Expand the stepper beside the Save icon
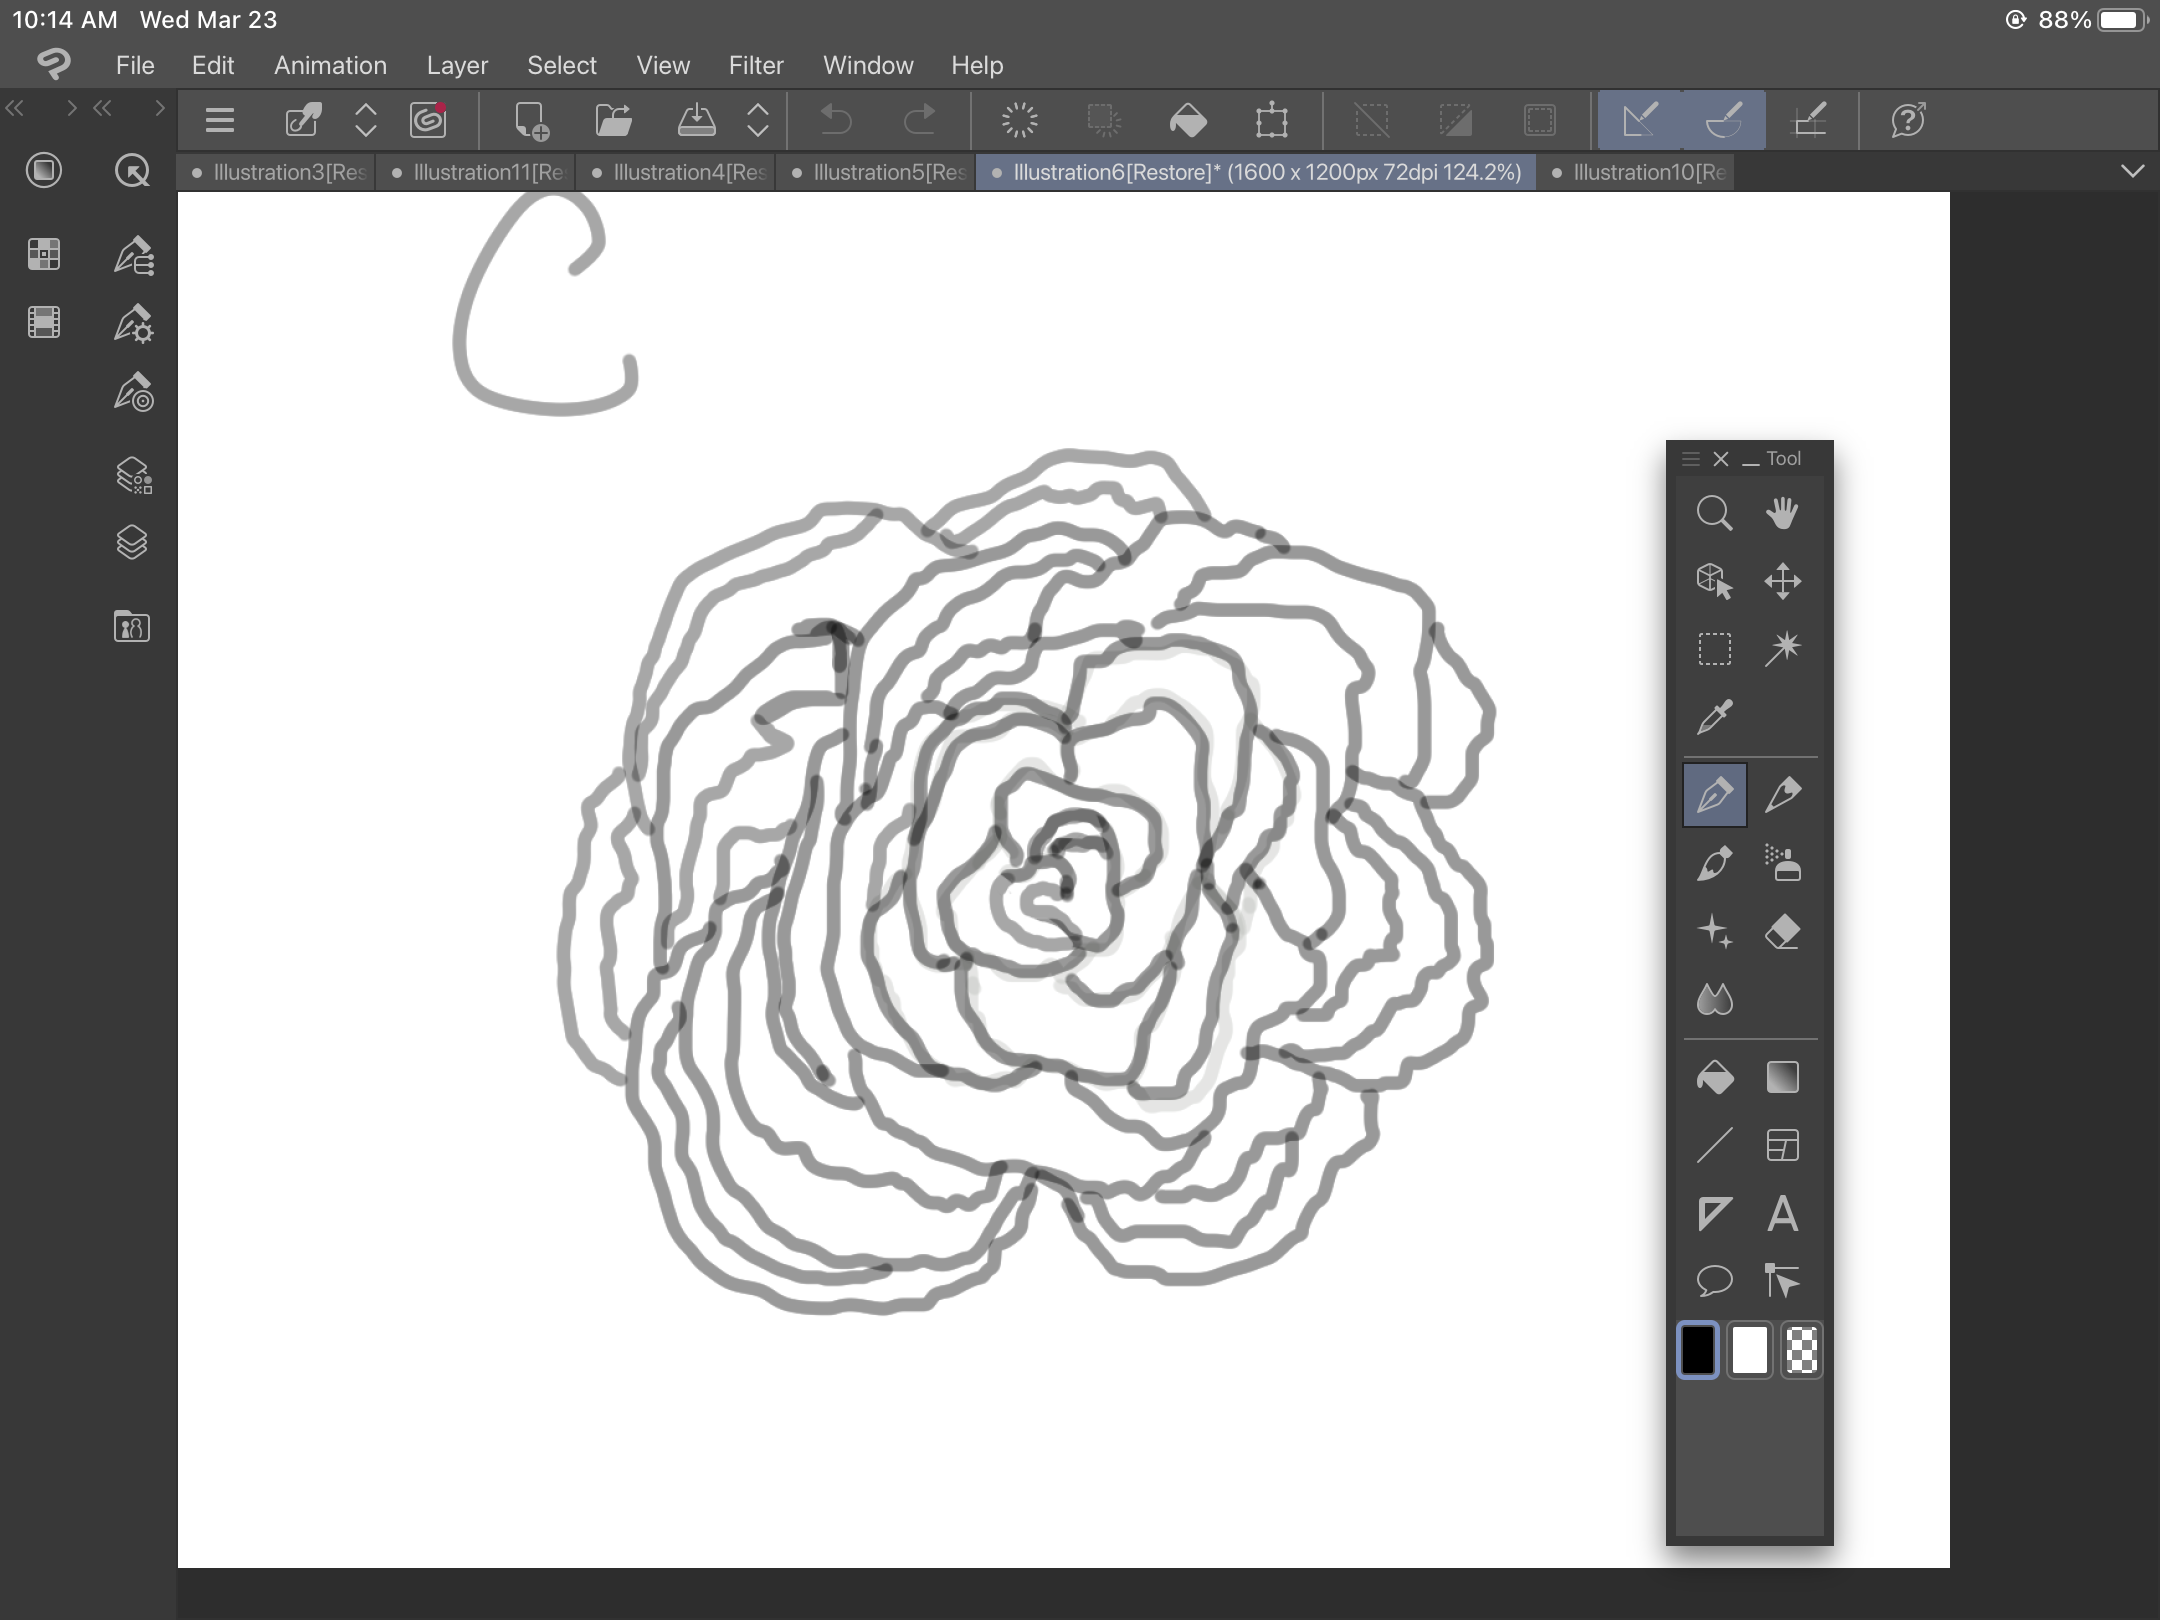Viewport: 2160px width, 1620px height. coord(758,121)
